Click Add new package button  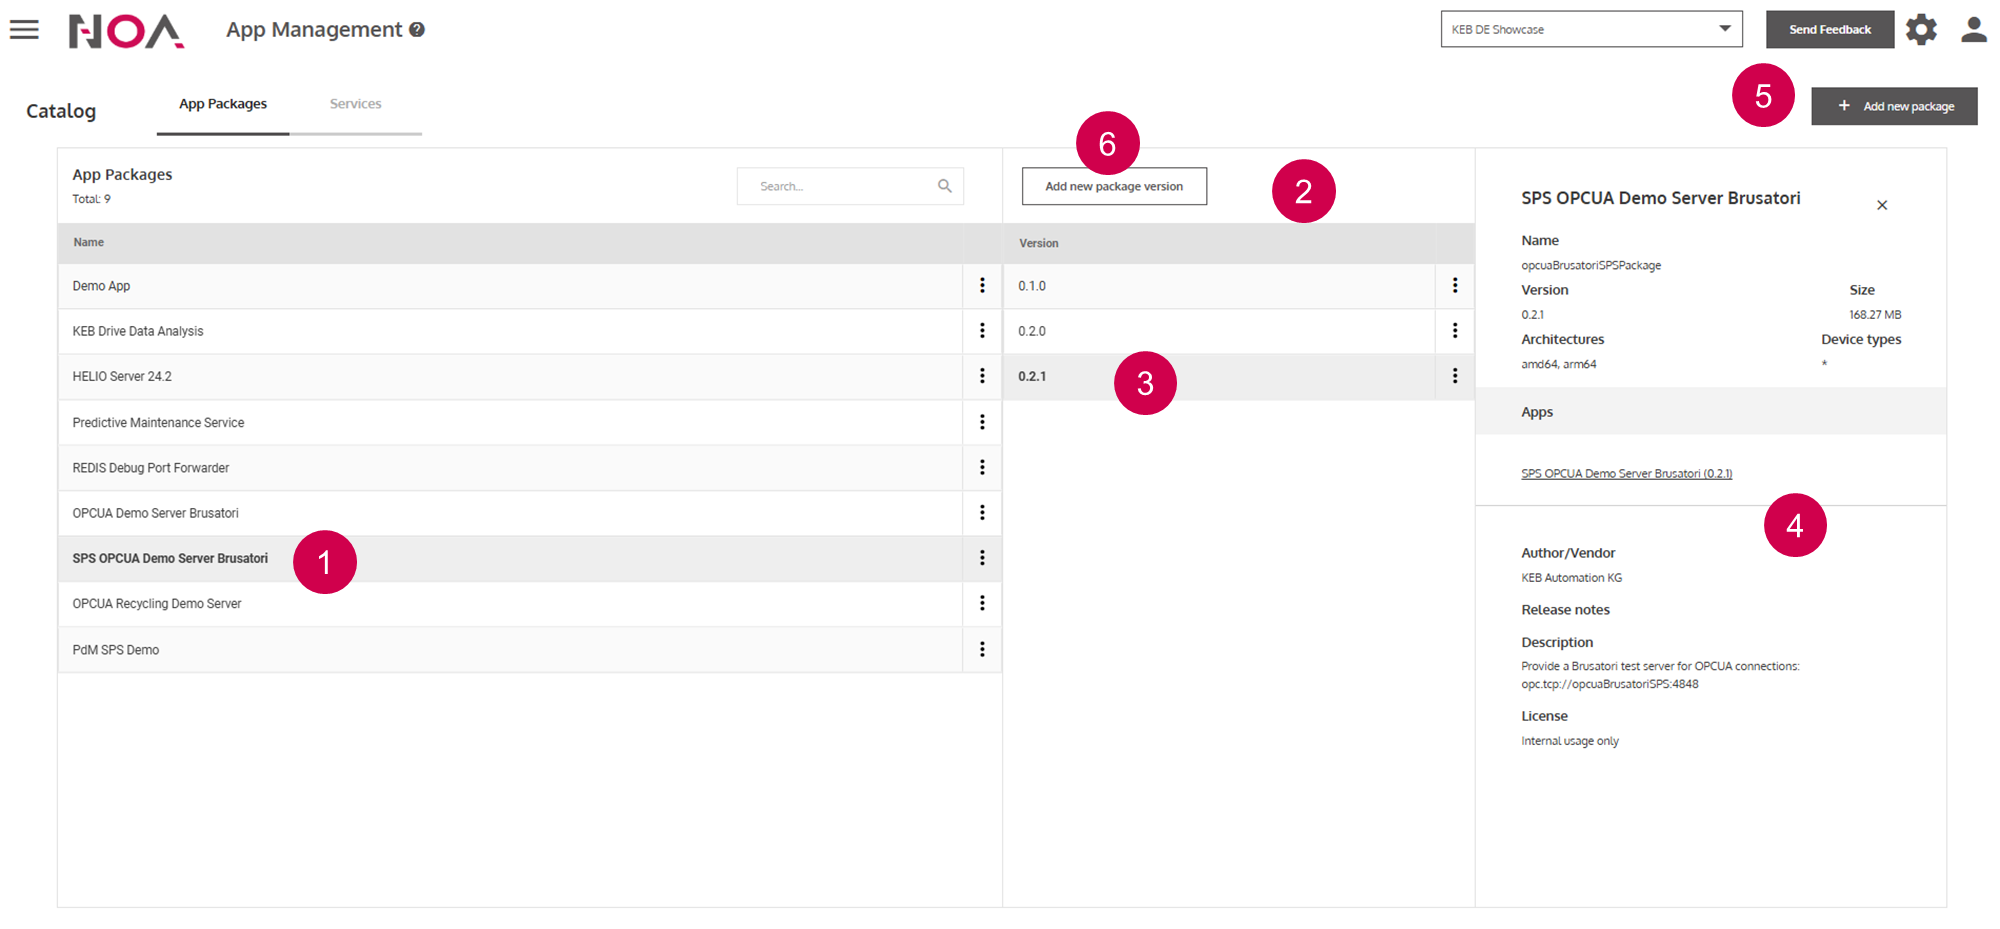pos(1894,106)
